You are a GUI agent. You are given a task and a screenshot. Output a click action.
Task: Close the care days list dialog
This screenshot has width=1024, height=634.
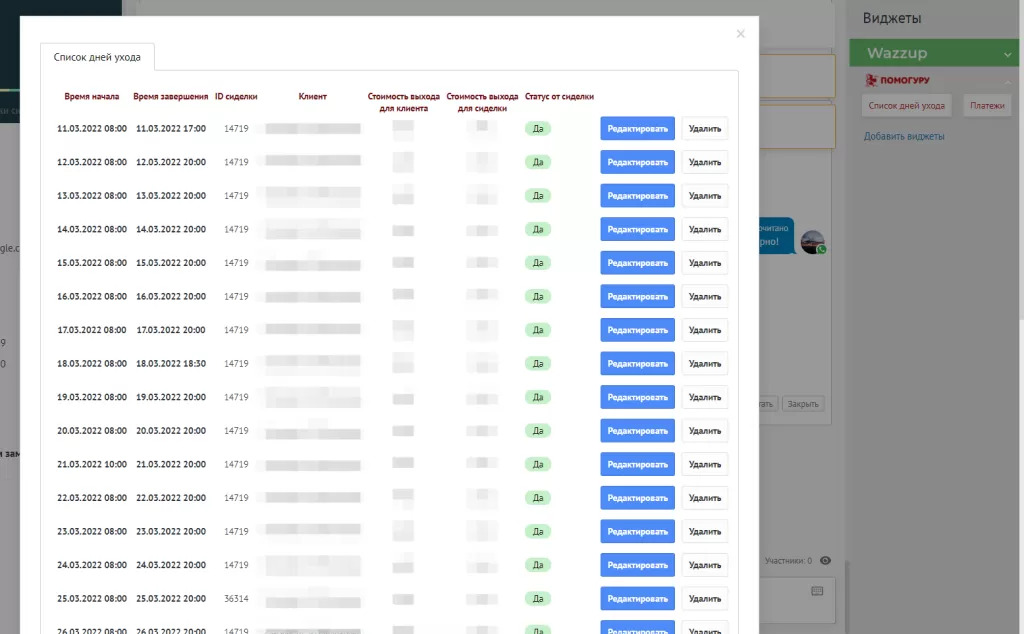tap(740, 34)
